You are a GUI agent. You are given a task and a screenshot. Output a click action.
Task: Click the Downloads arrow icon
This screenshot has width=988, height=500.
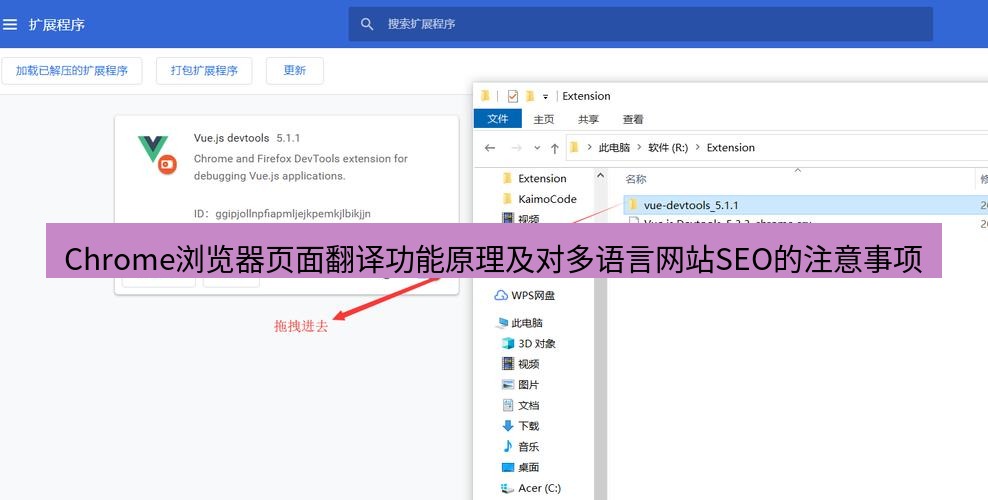[x=508, y=426]
